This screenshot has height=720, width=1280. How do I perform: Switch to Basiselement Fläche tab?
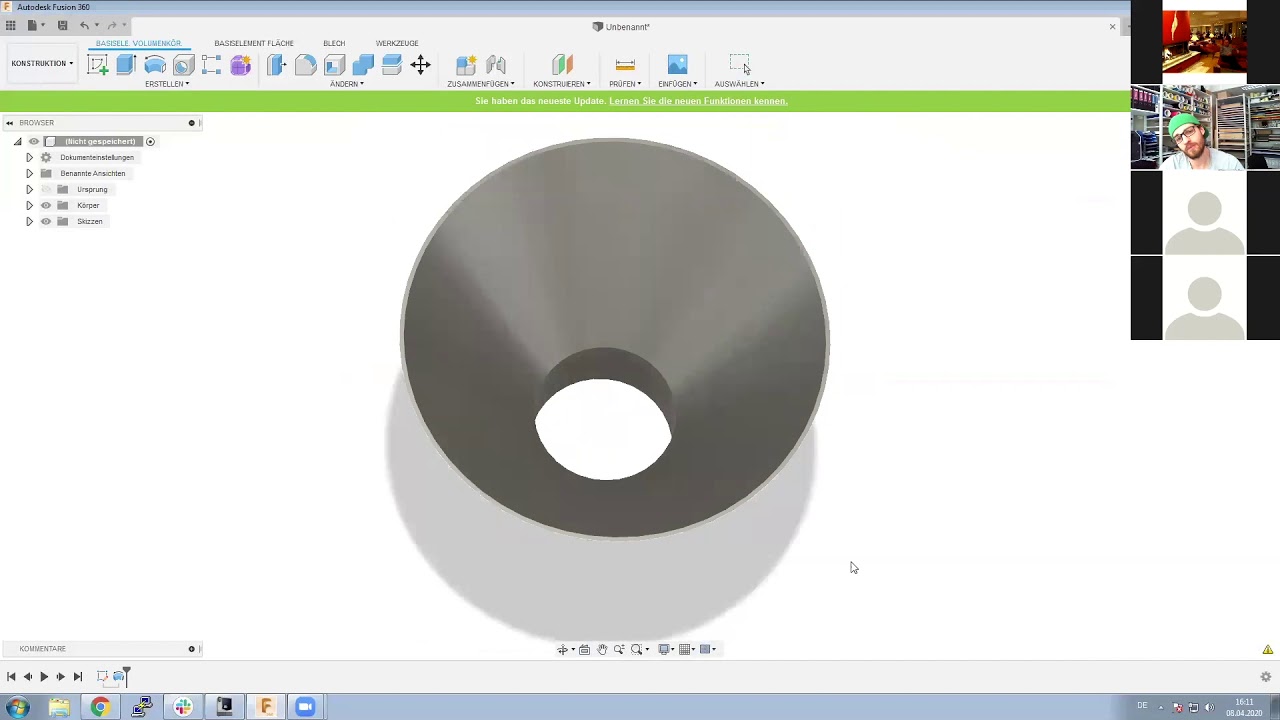tap(254, 43)
